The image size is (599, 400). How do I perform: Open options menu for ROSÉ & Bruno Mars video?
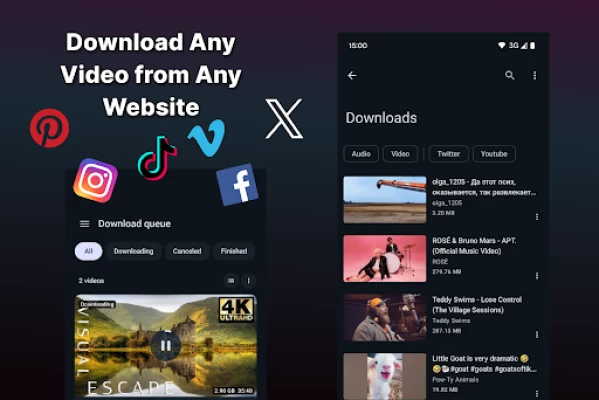click(x=537, y=276)
